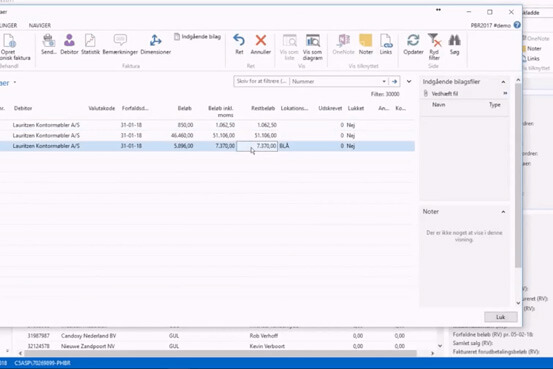
Task: Click the factbox vertical scrollbar
Action: [x=518, y=175]
